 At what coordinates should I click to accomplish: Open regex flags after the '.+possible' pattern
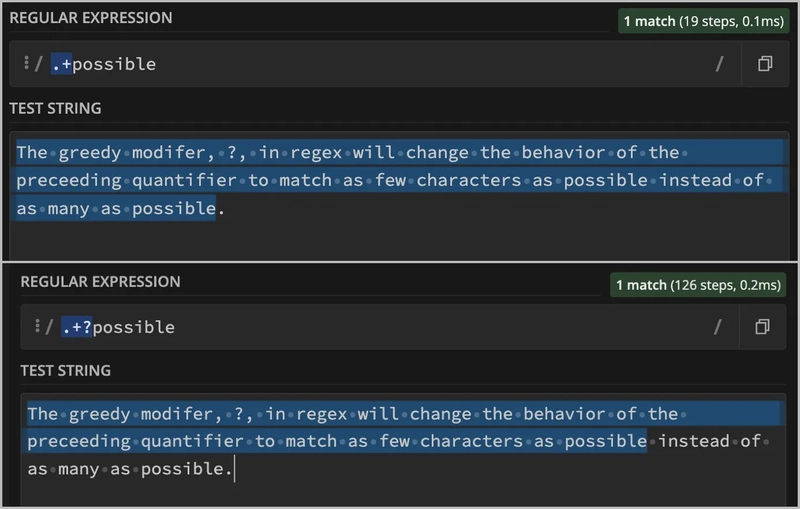point(718,64)
